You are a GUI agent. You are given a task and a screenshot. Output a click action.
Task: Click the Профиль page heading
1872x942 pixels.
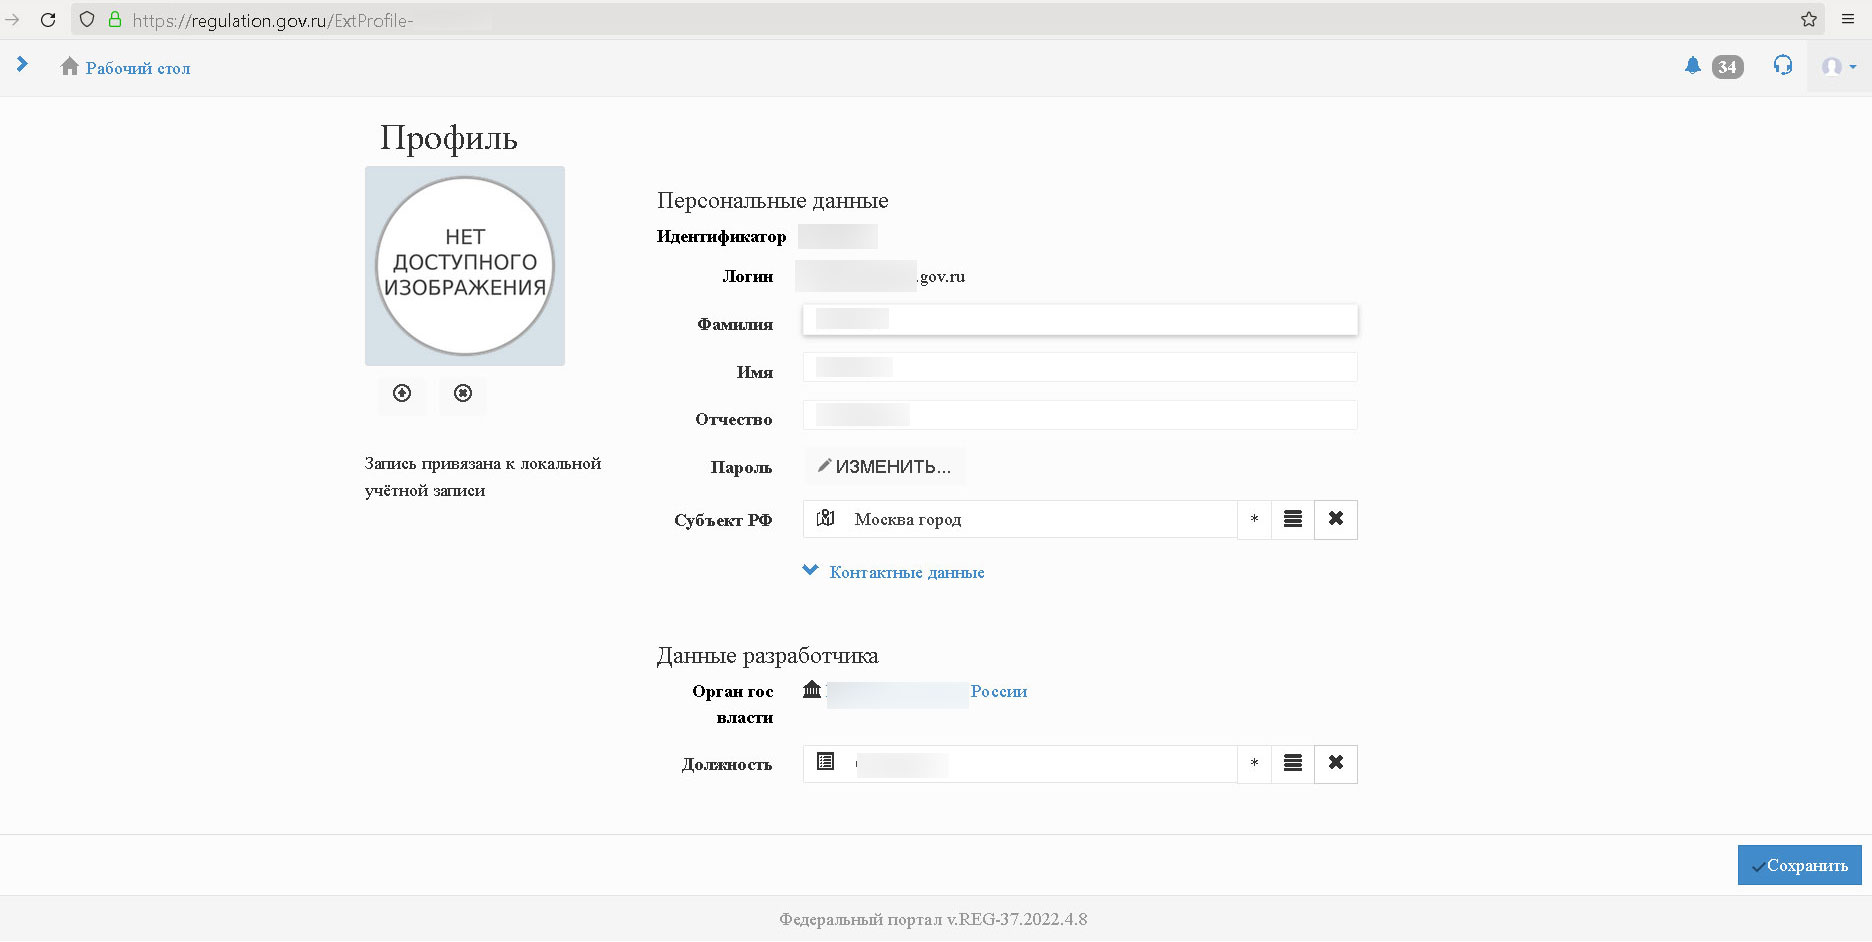tap(448, 138)
